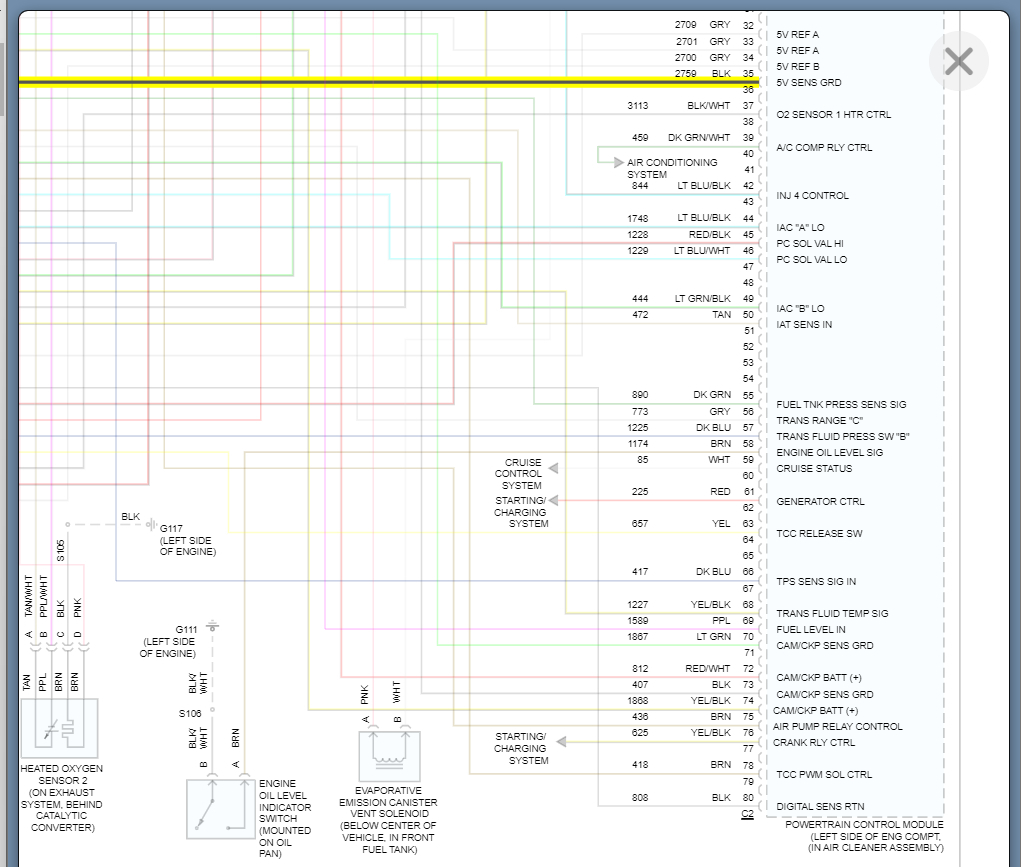
Task: Click the 890 DK GRN wire label
Action: (x=681, y=395)
